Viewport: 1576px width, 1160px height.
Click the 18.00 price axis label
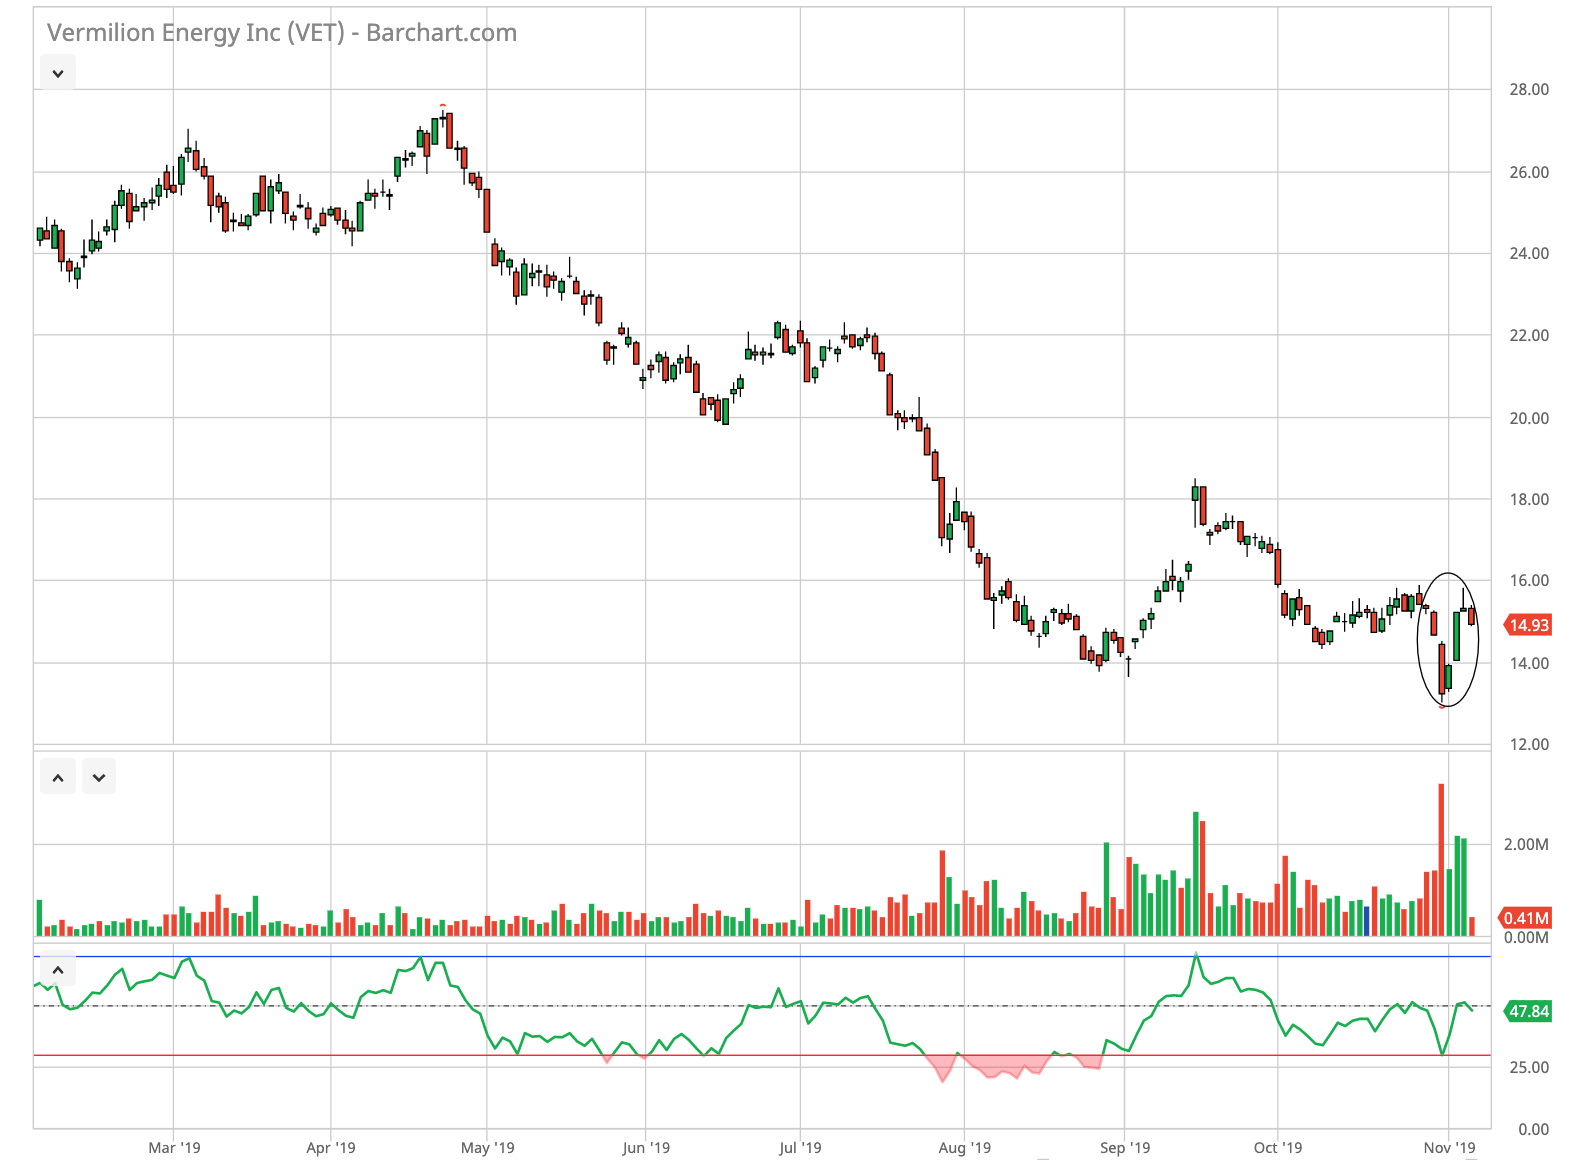tap(1529, 500)
